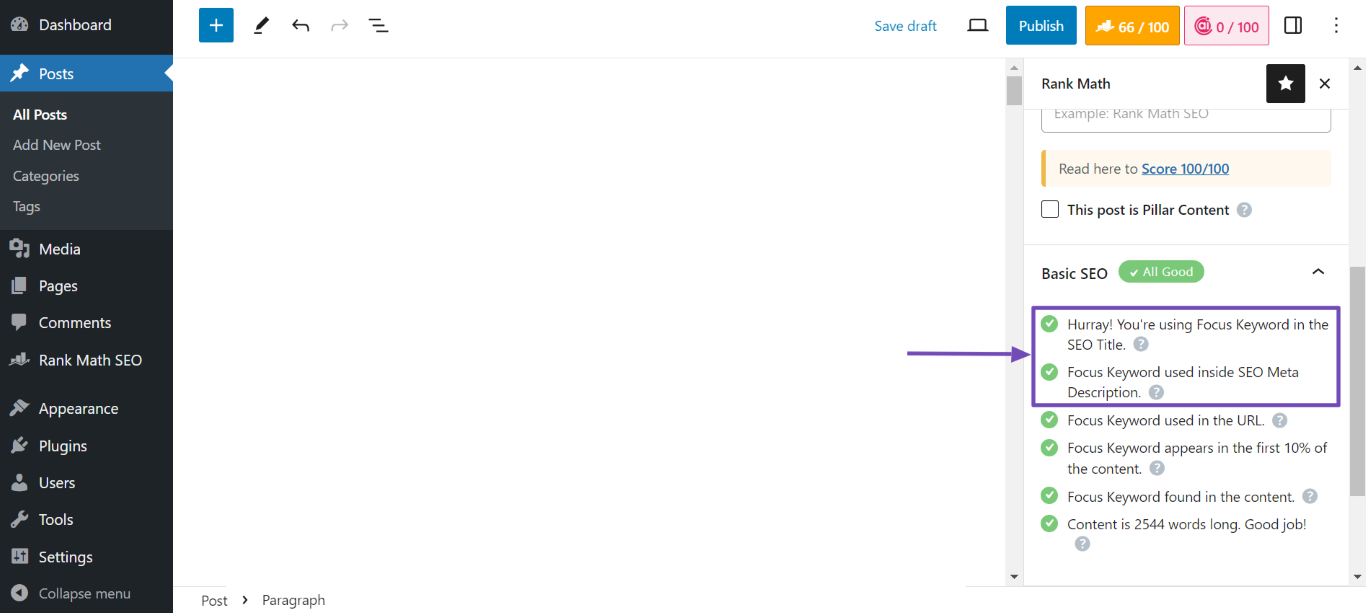Open the Plugins menu
Image resolution: width=1366 pixels, height=613 pixels.
(86, 446)
